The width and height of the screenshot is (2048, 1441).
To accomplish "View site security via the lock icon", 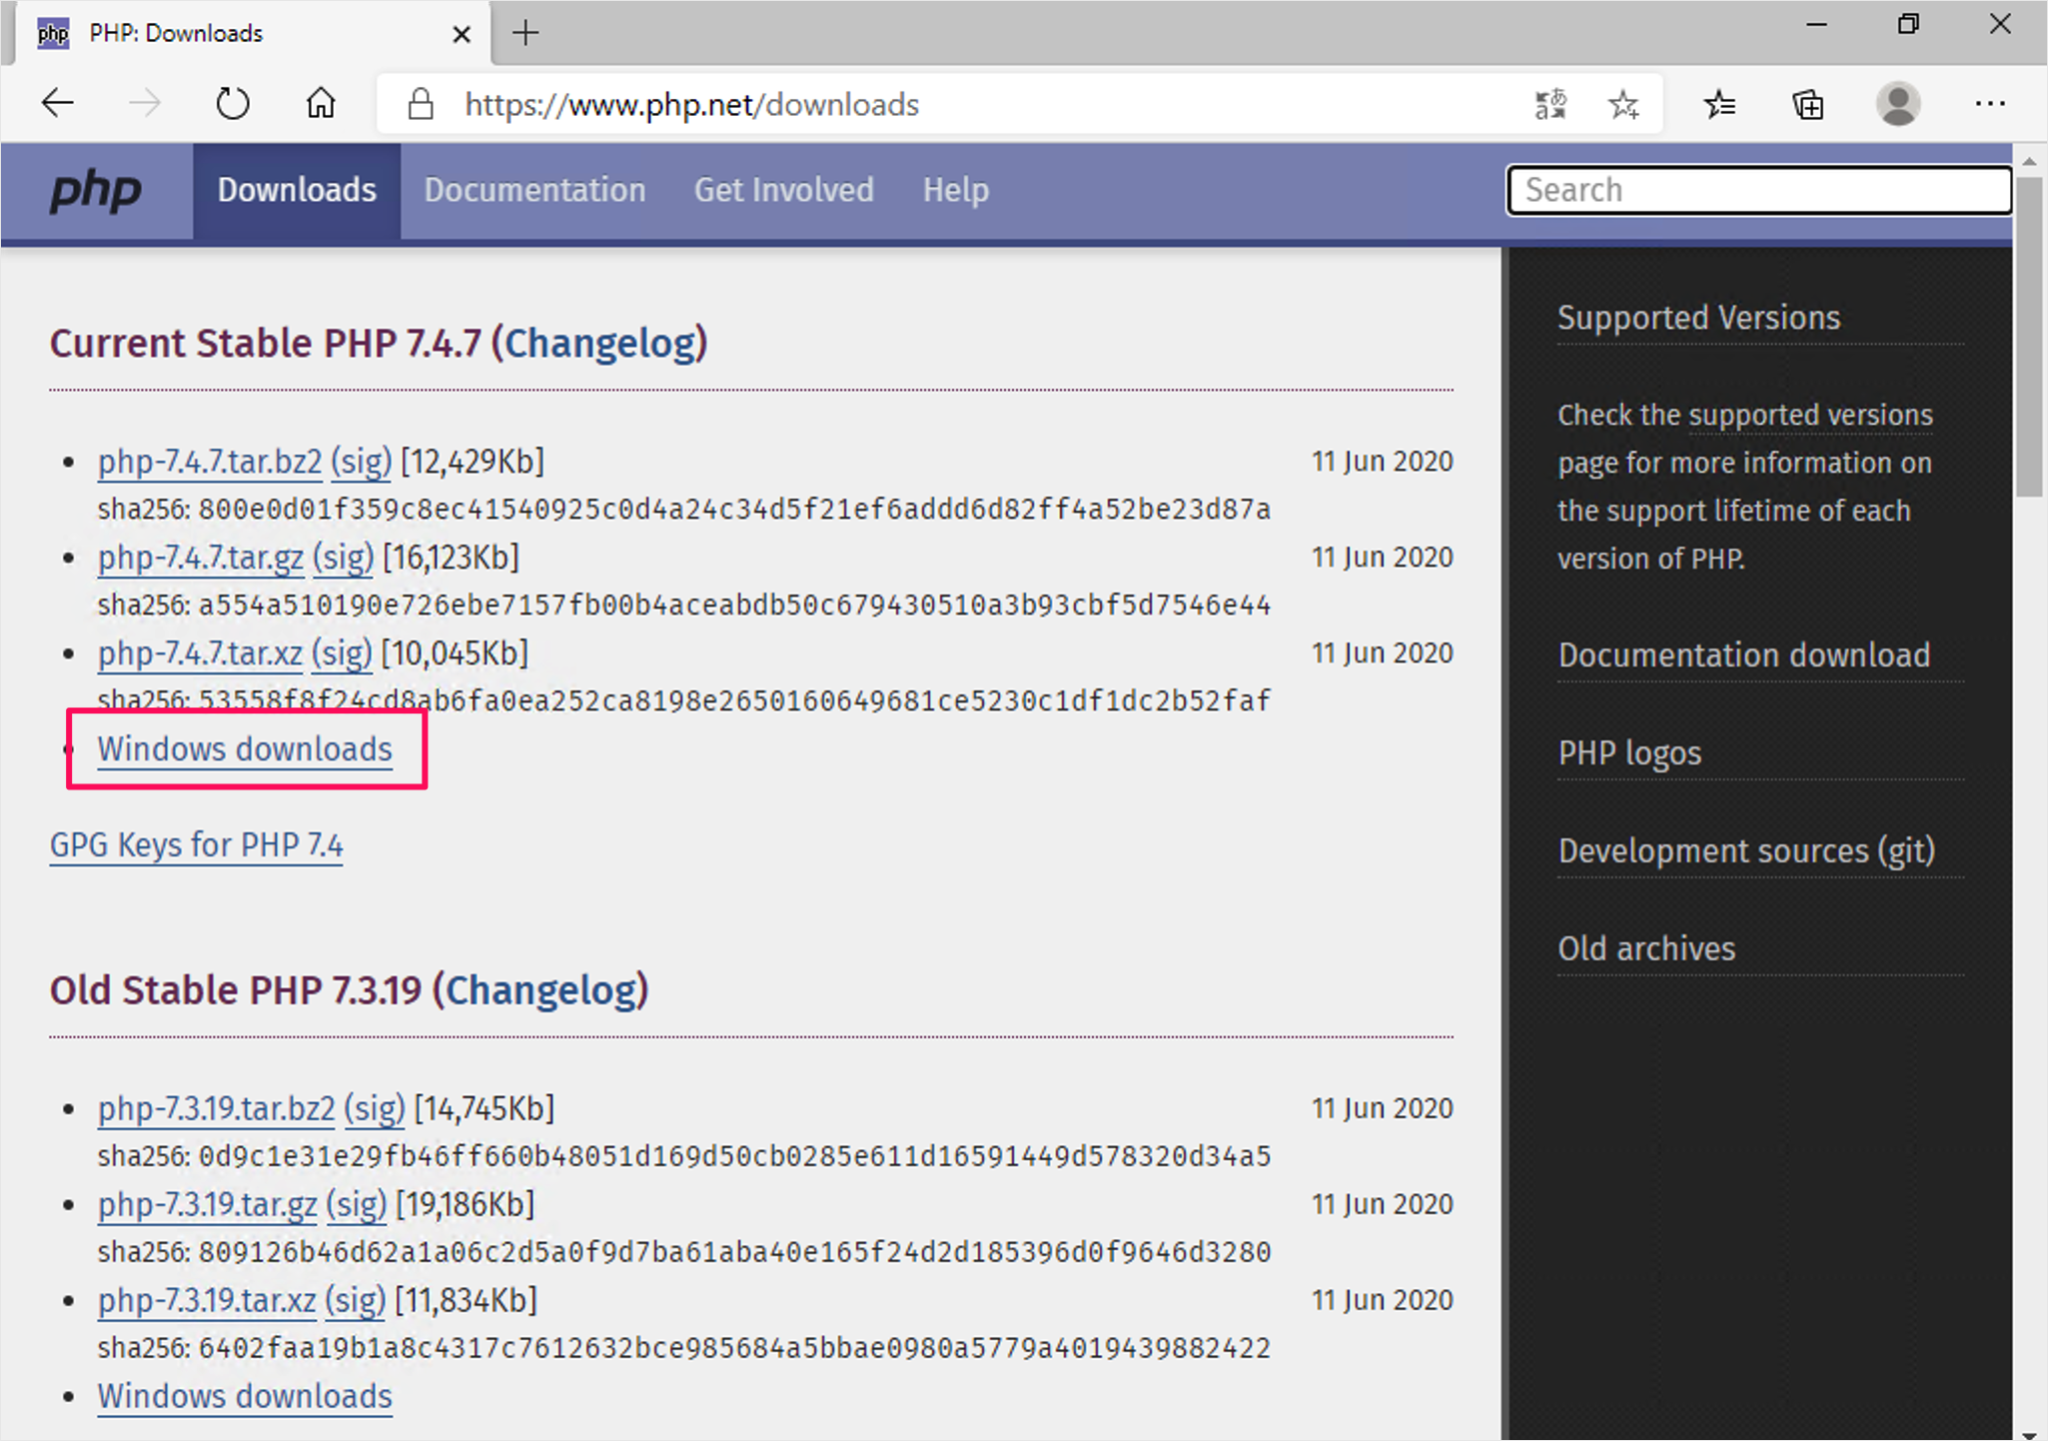I will click(420, 104).
